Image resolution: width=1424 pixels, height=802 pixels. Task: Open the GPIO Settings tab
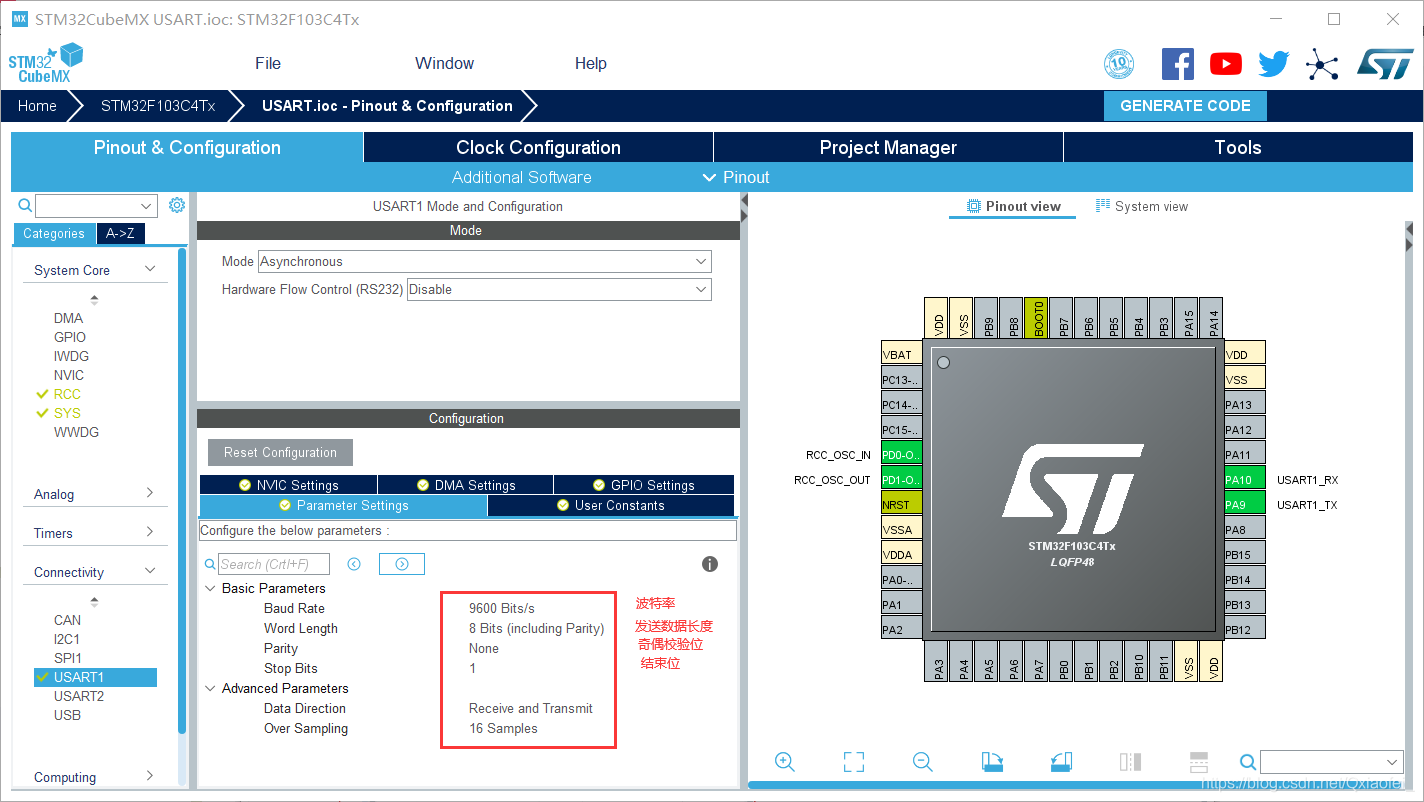644,485
